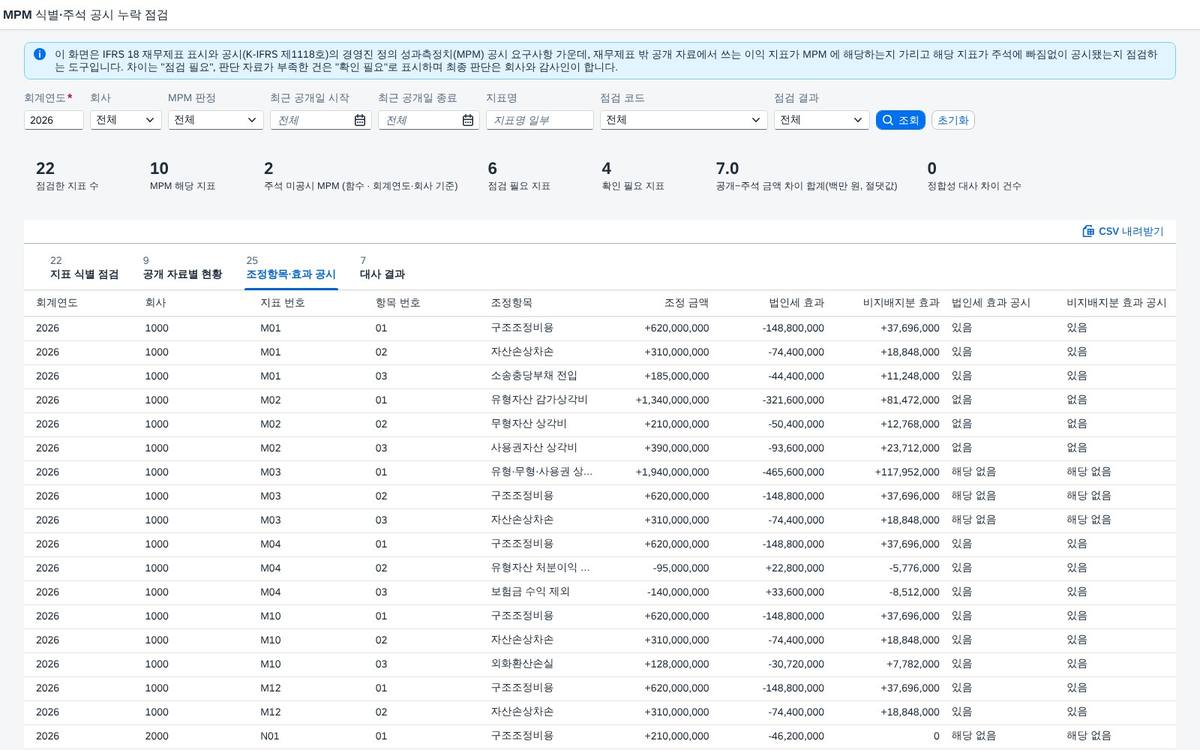The width and height of the screenshot is (1200, 750).
Task: Click the MPM 해당 지표 count 10
Action: [x=159, y=168]
